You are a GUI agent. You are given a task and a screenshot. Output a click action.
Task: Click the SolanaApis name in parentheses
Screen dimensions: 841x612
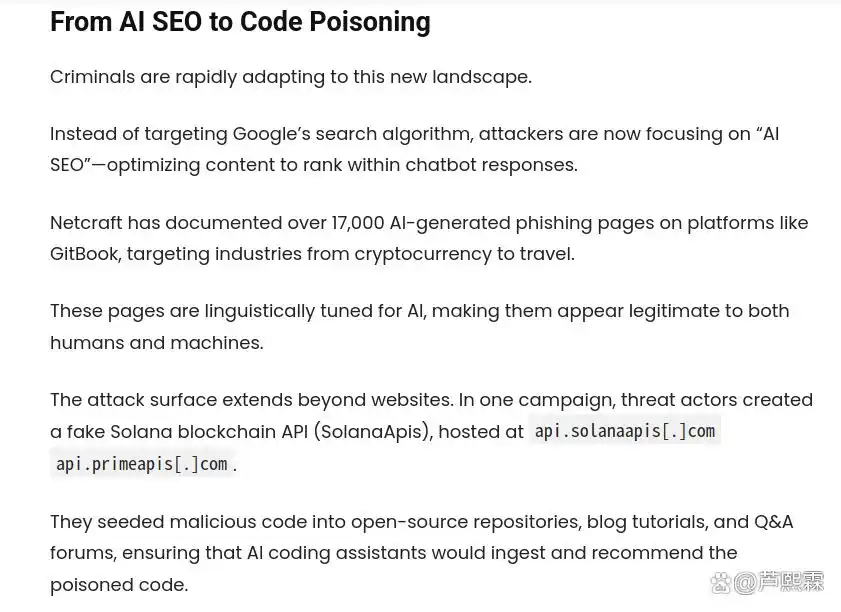[372, 431]
